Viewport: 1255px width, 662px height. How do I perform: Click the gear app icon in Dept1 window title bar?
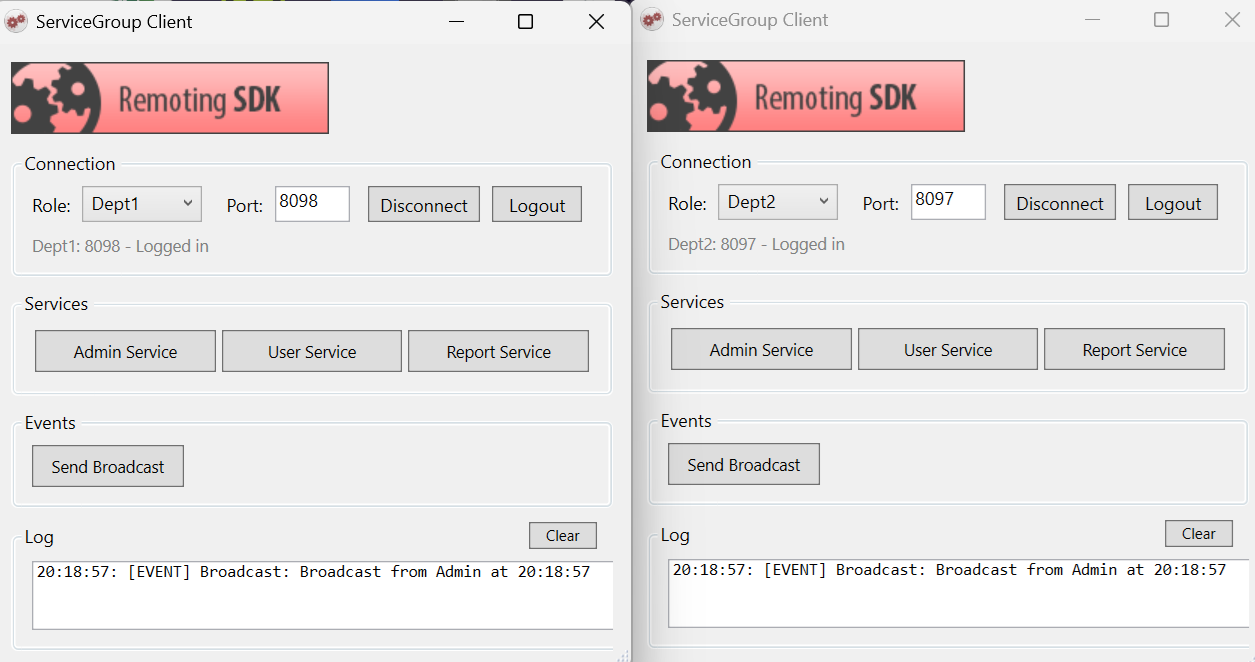tap(16, 22)
